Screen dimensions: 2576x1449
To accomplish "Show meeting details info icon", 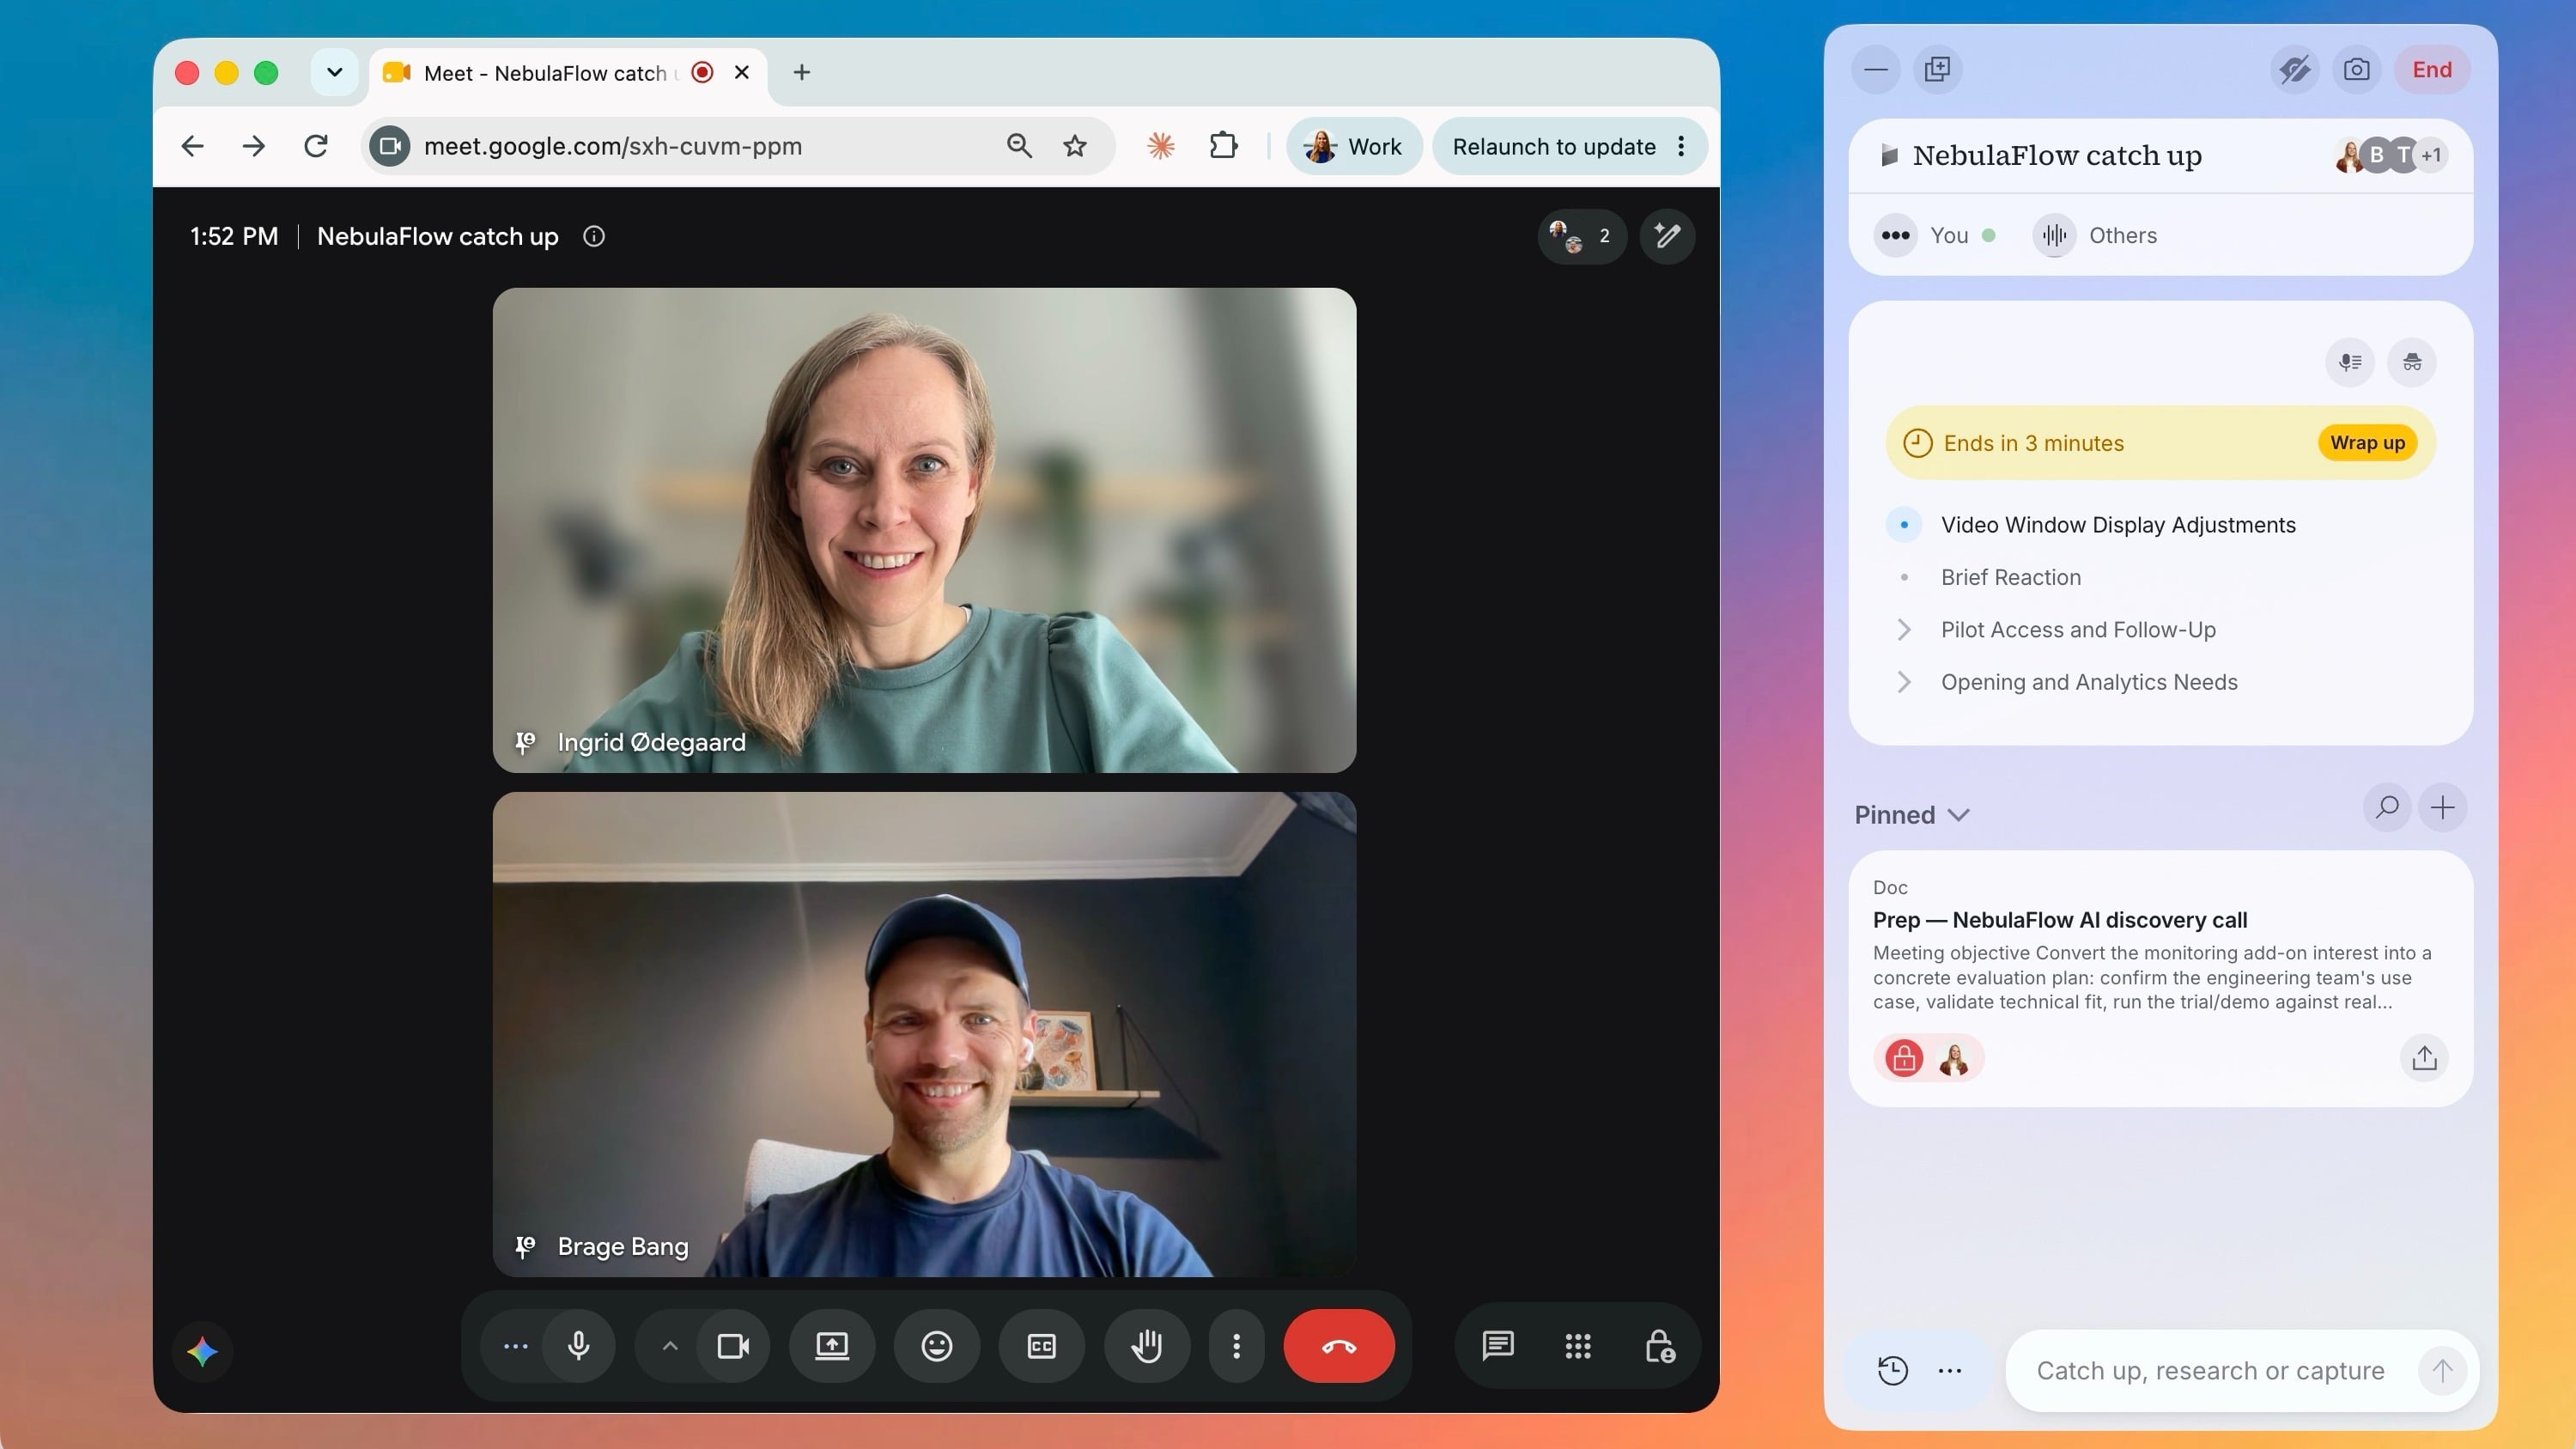I will [x=594, y=237].
